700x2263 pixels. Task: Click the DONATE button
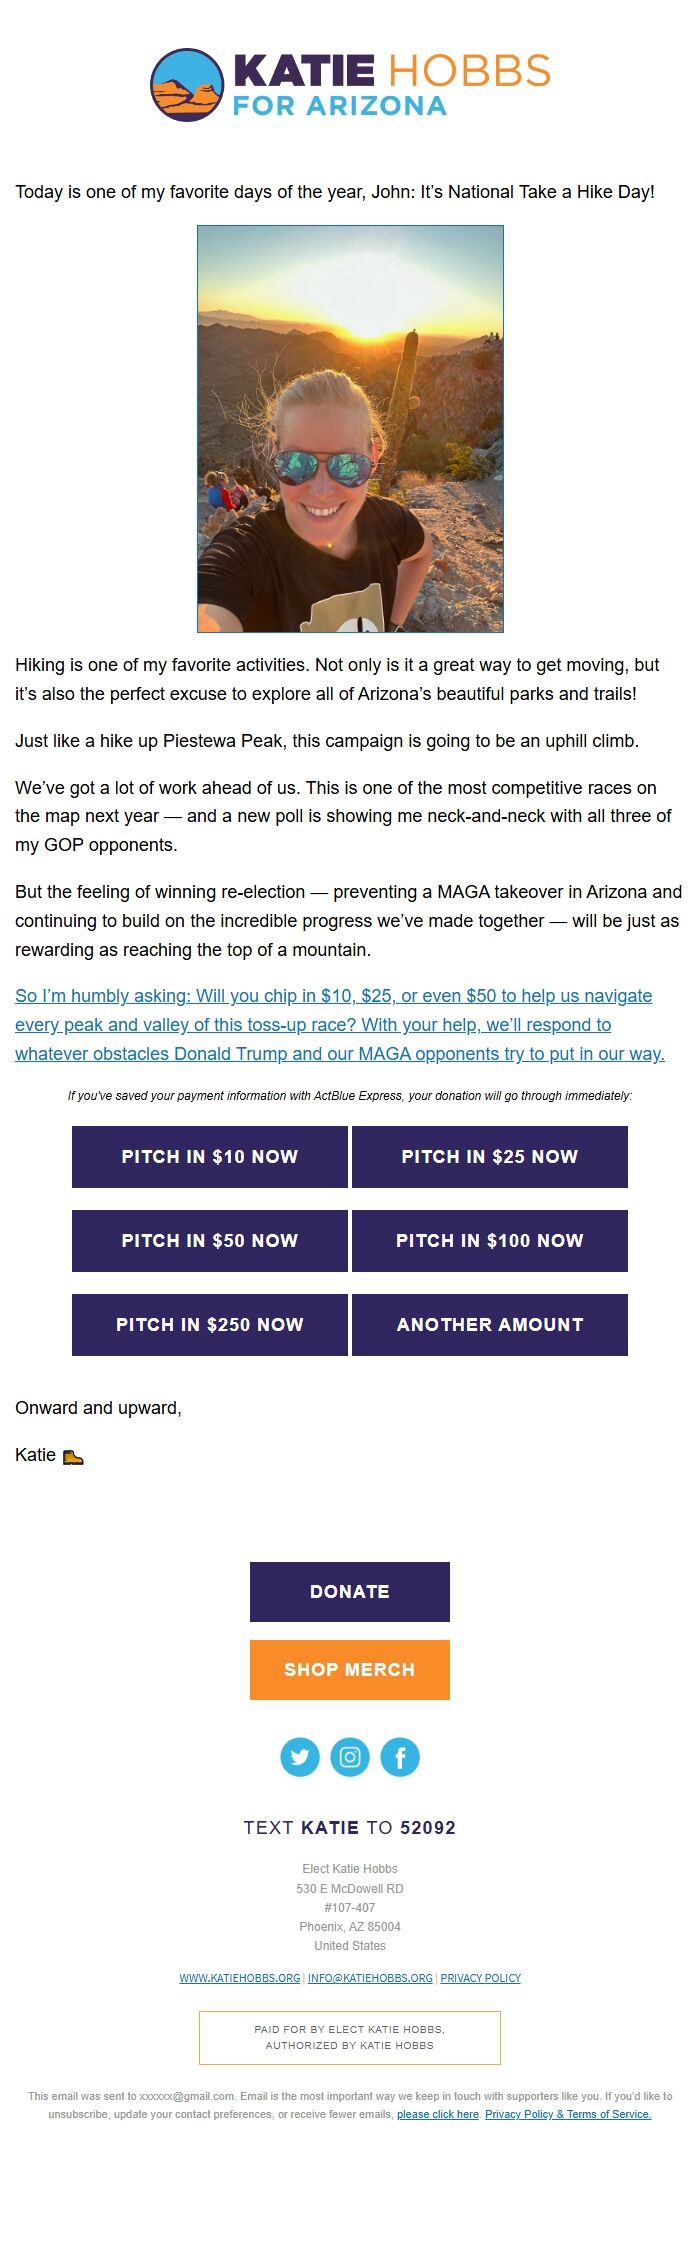(349, 1591)
